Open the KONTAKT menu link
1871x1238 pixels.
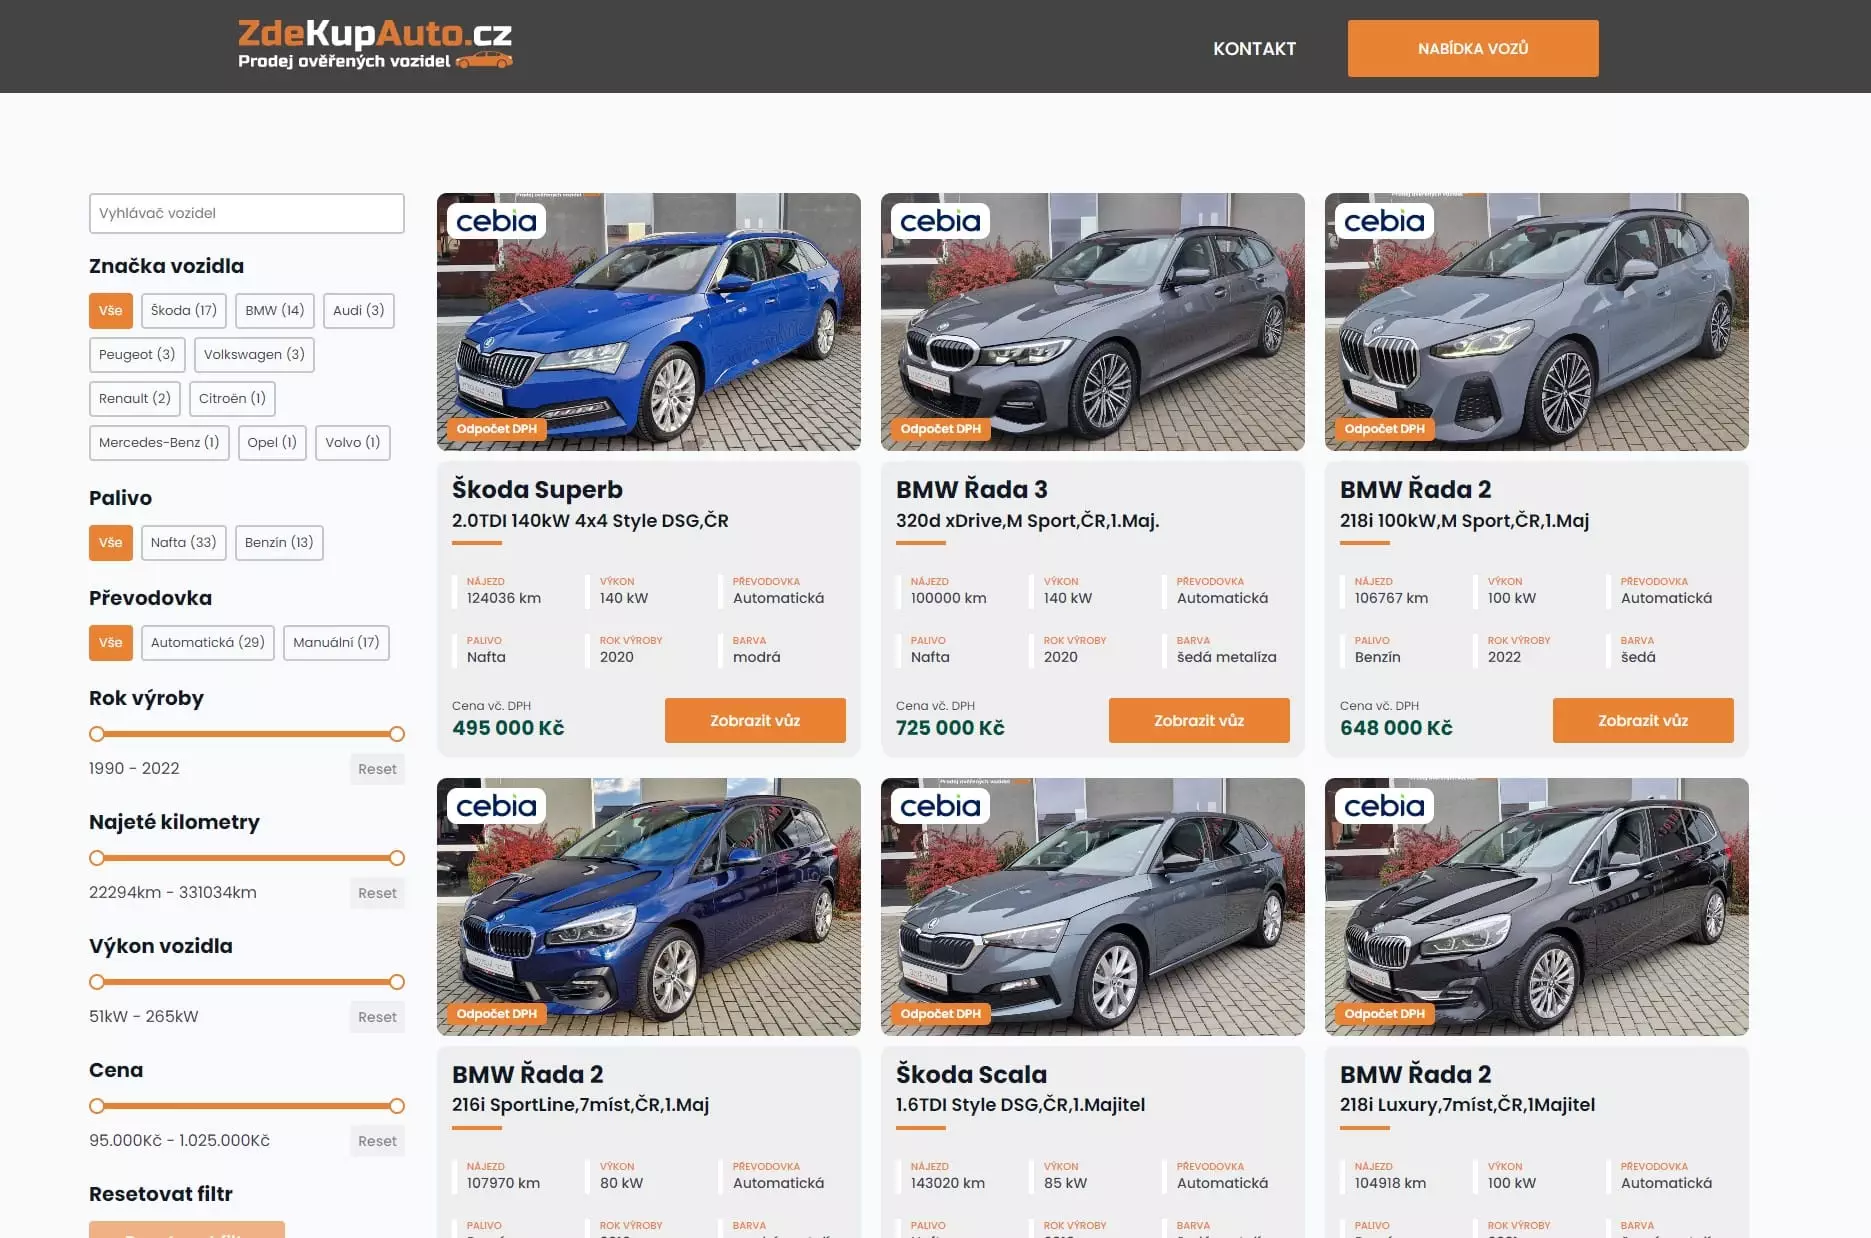click(x=1254, y=48)
